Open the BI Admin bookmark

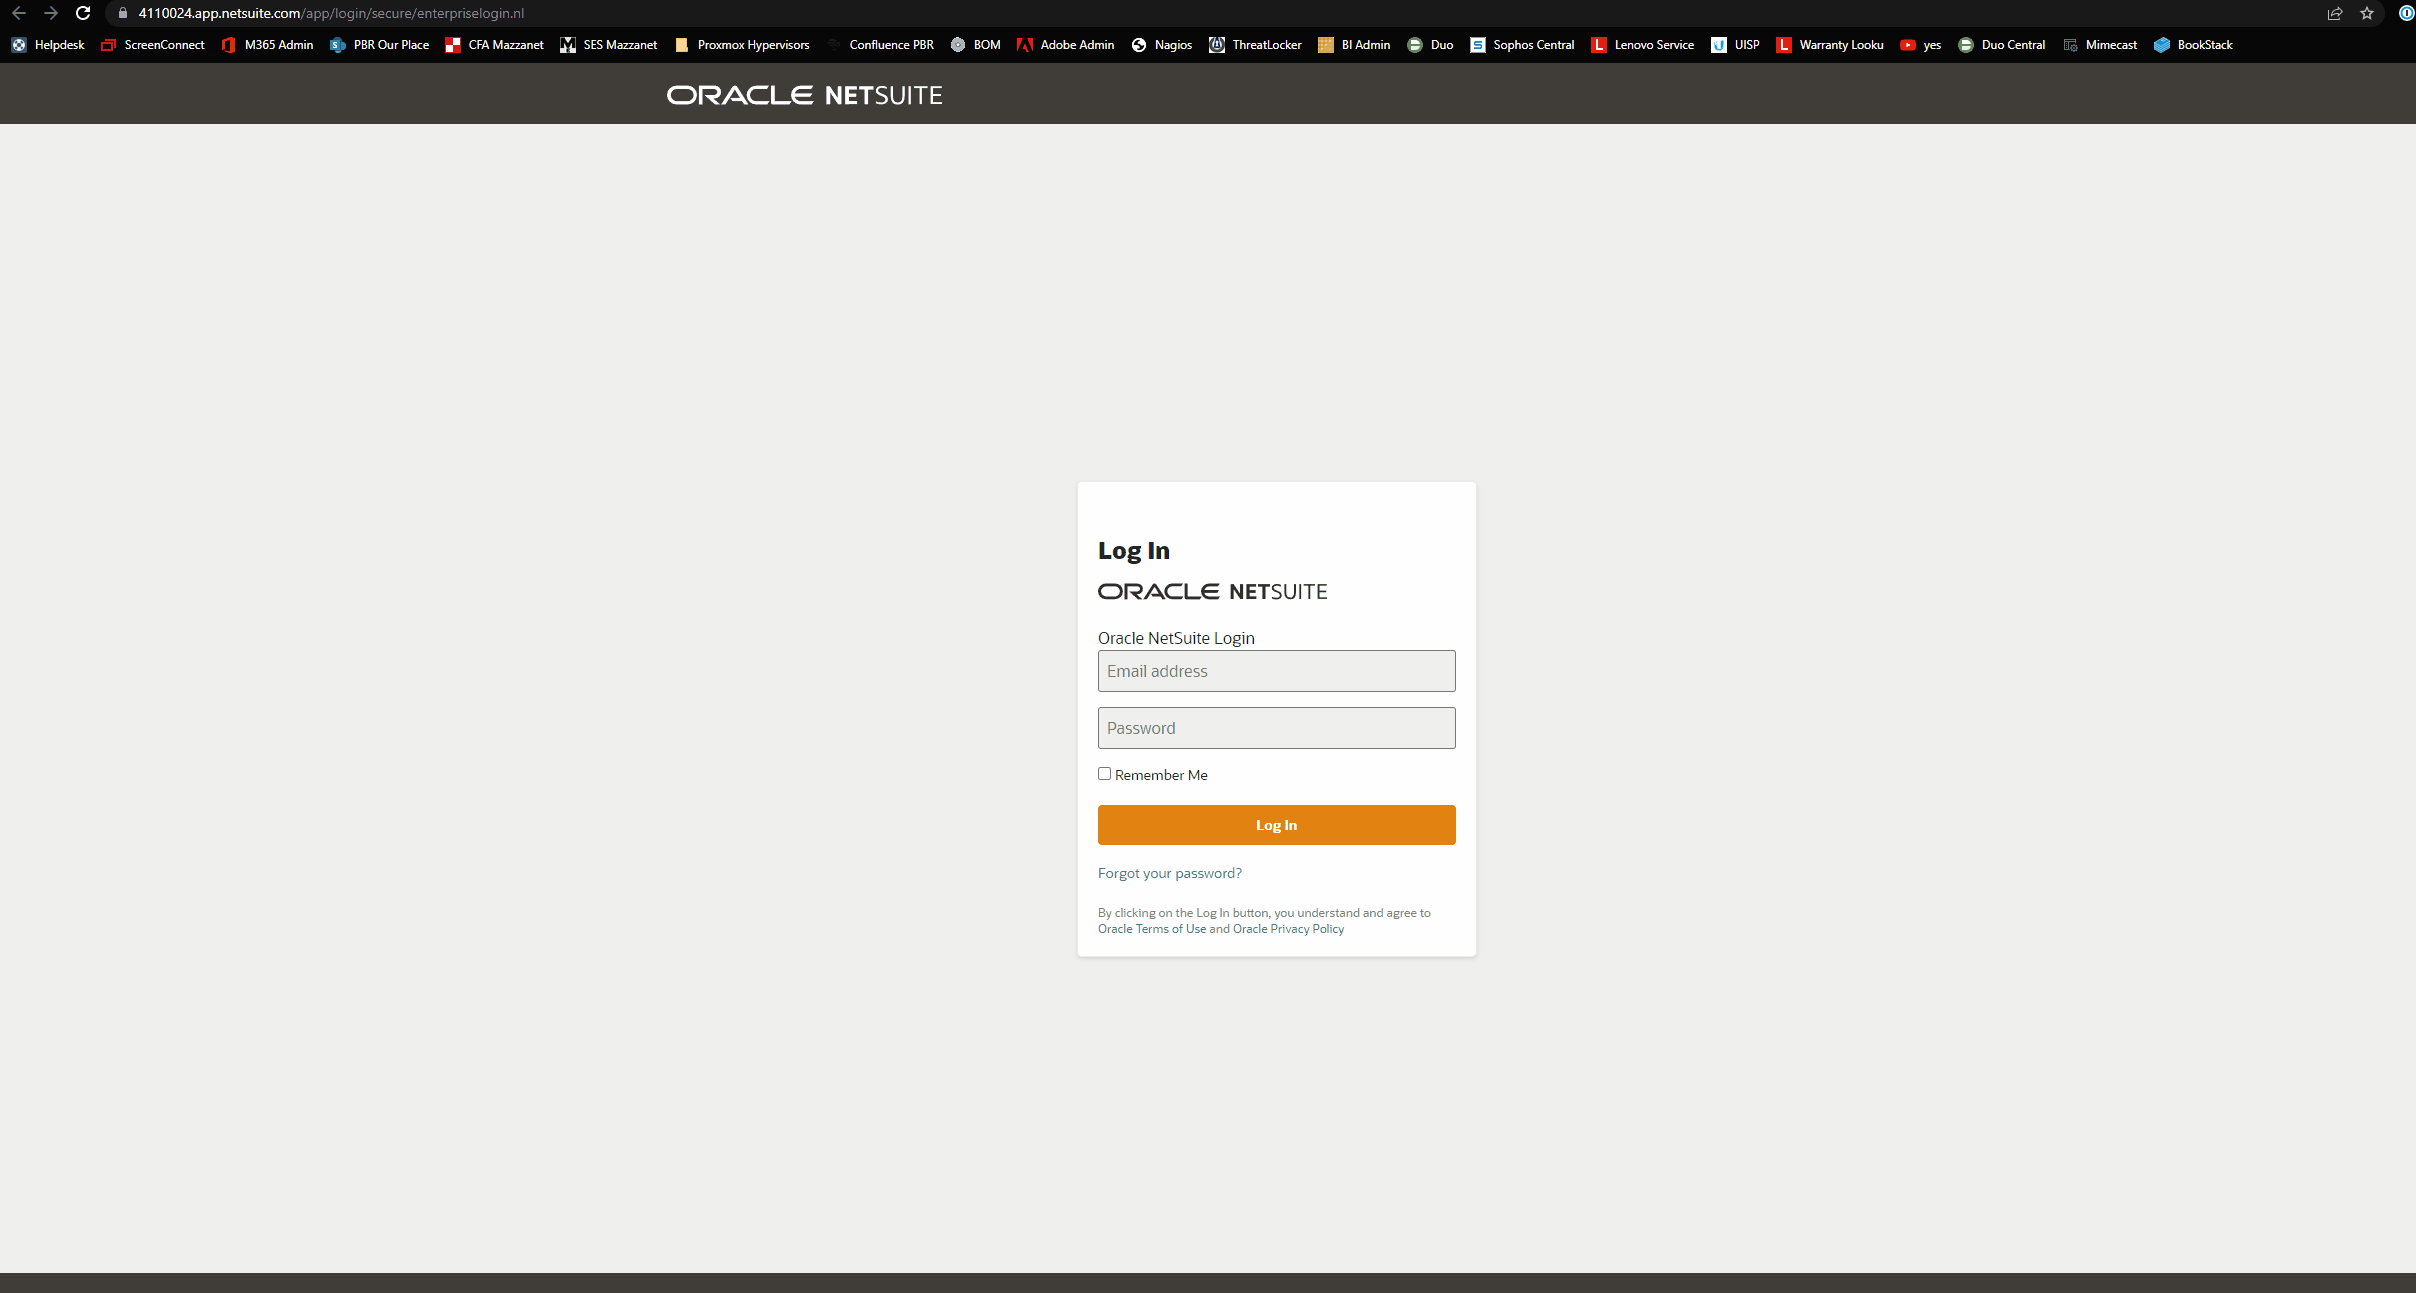(x=1355, y=45)
